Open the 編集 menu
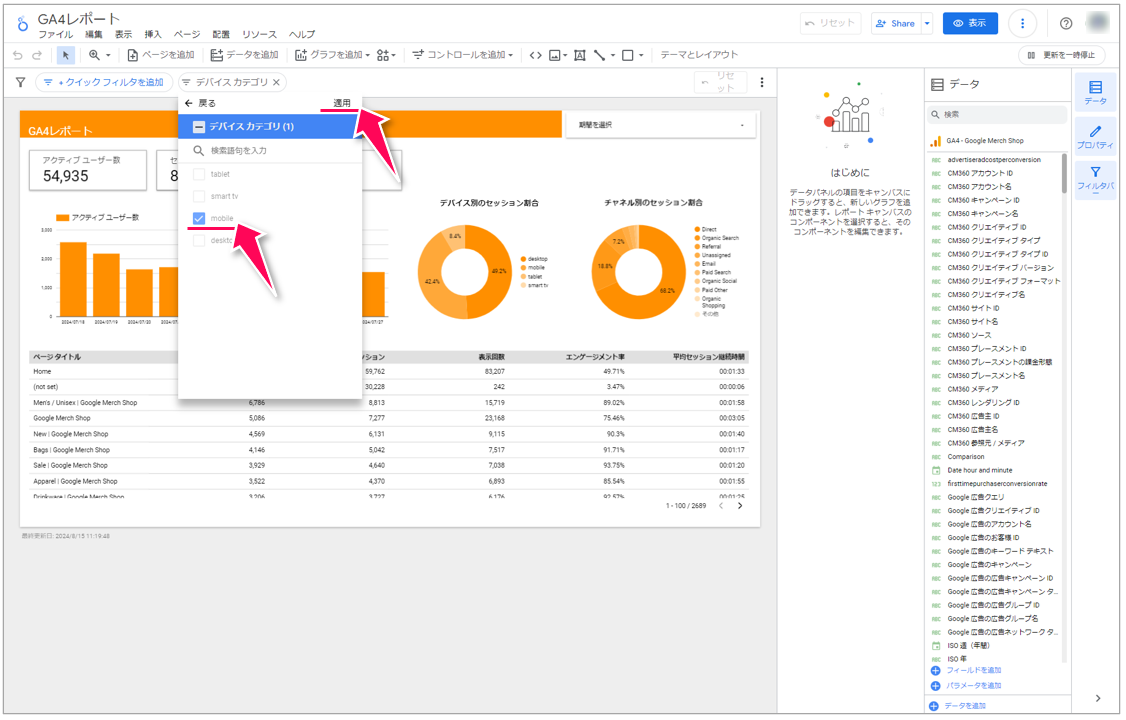The height and width of the screenshot is (720, 1126). [x=93, y=34]
